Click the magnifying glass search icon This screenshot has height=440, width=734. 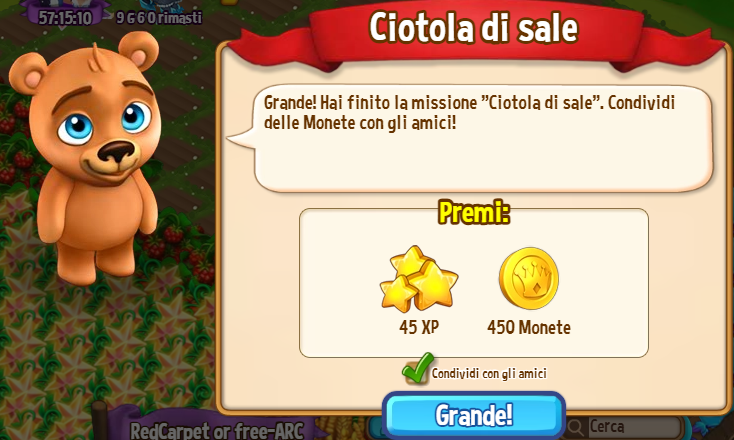tap(575, 427)
